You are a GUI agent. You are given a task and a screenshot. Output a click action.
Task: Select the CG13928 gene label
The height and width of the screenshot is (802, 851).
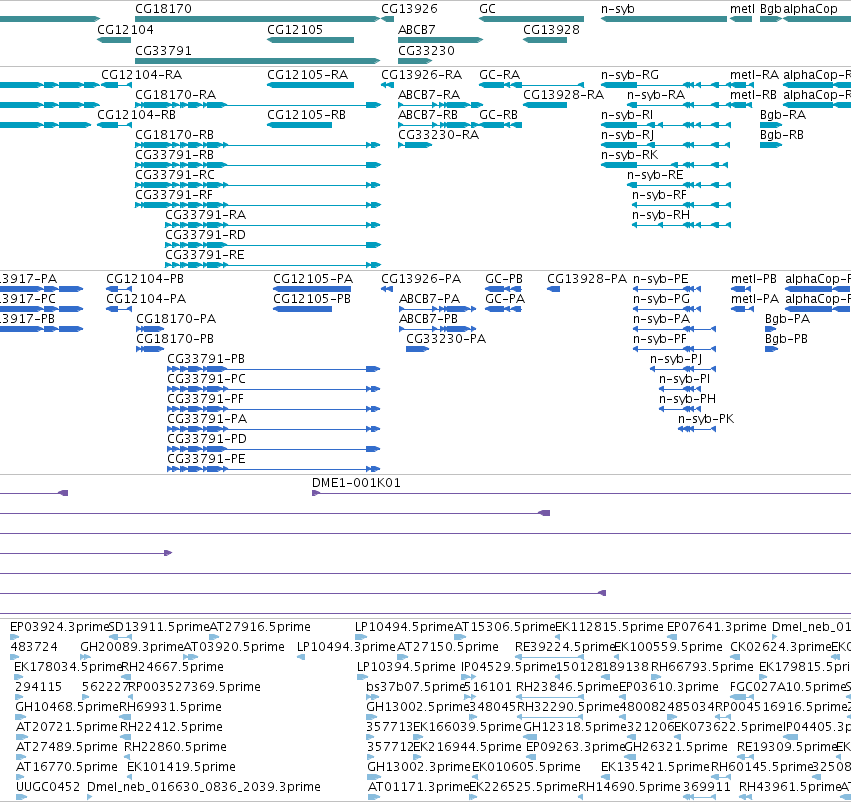[x=551, y=29]
